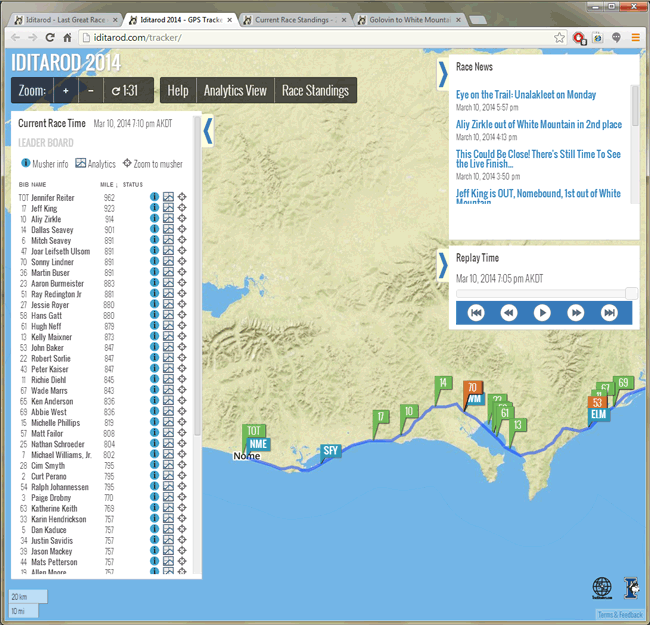650x625 pixels.
Task: Sort leader board by MILE column
Action: click(x=109, y=184)
